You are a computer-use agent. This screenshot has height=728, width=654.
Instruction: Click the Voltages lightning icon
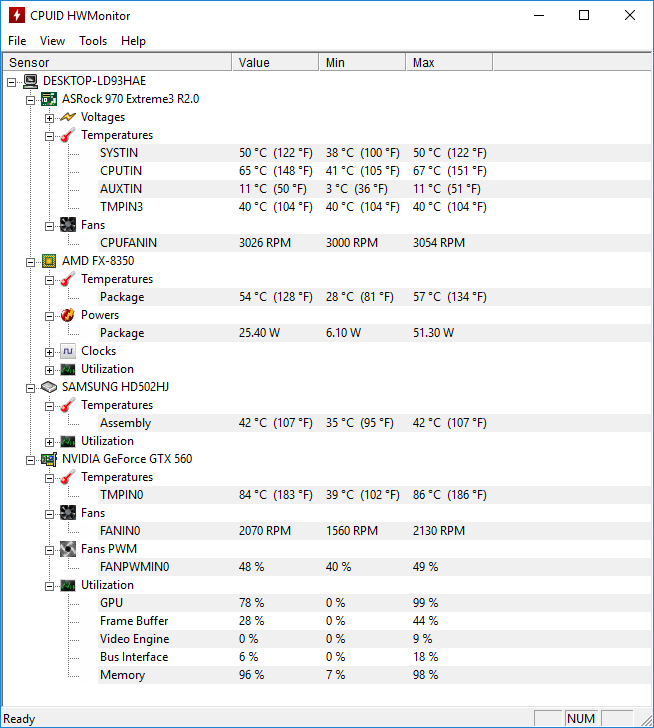click(x=68, y=117)
